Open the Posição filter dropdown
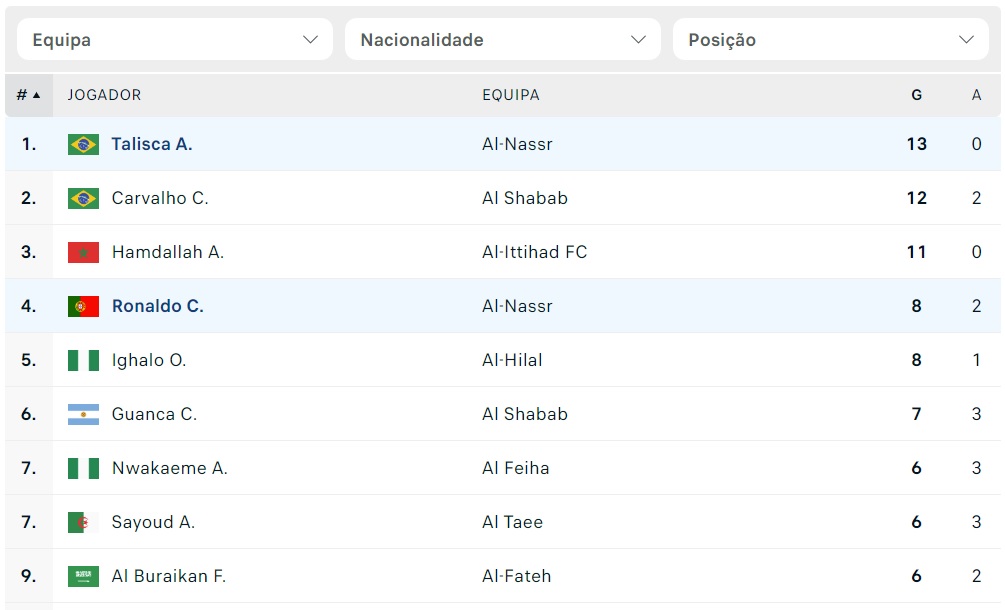The image size is (1005, 610). coord(831,39)
